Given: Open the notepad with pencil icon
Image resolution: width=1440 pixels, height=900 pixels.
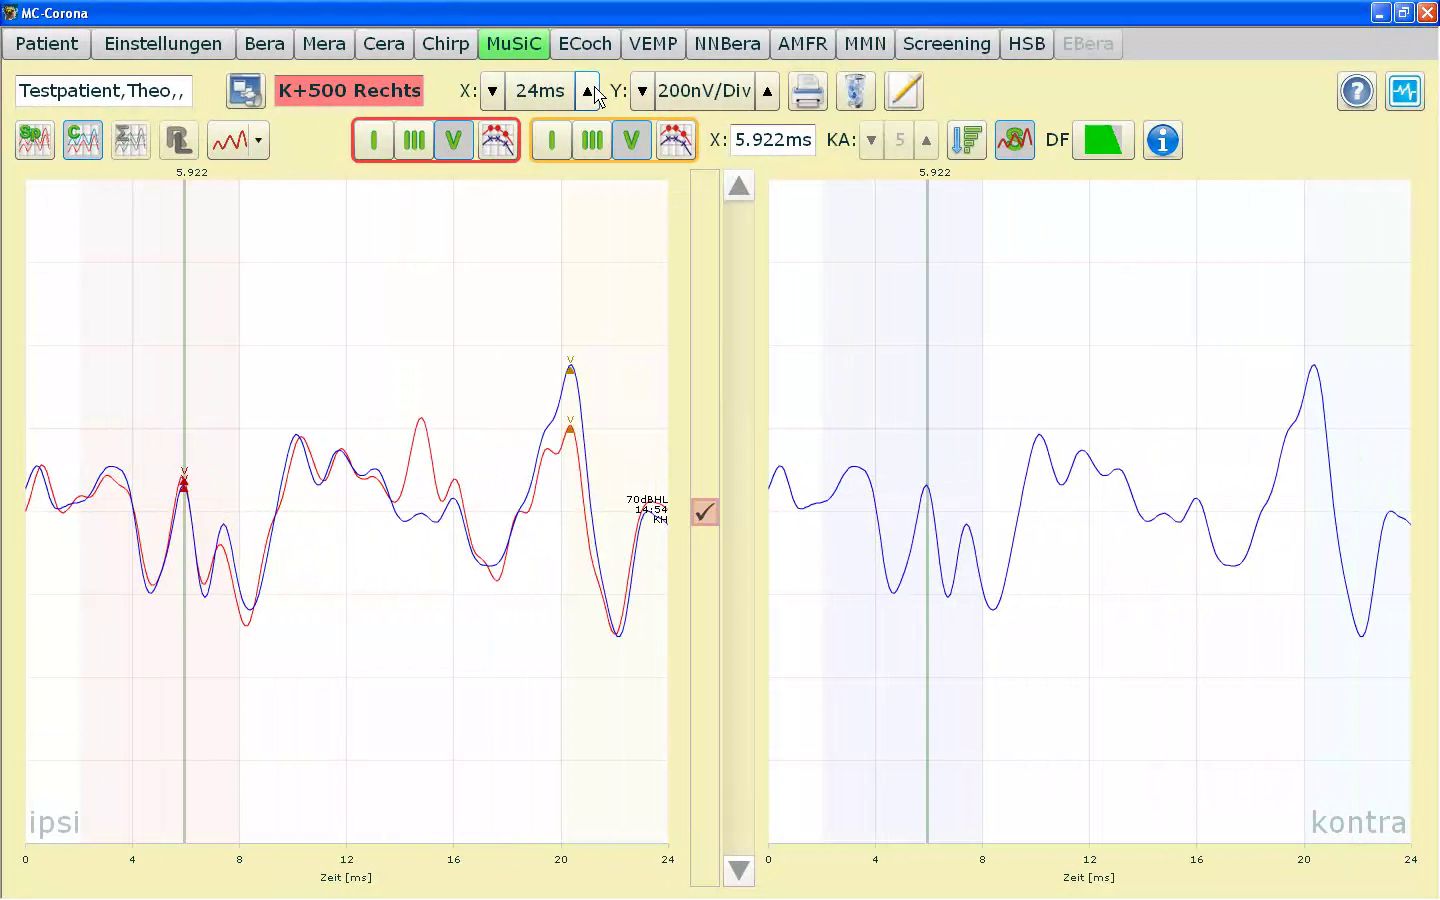Looking at the screenshot, I should point(903,91).
